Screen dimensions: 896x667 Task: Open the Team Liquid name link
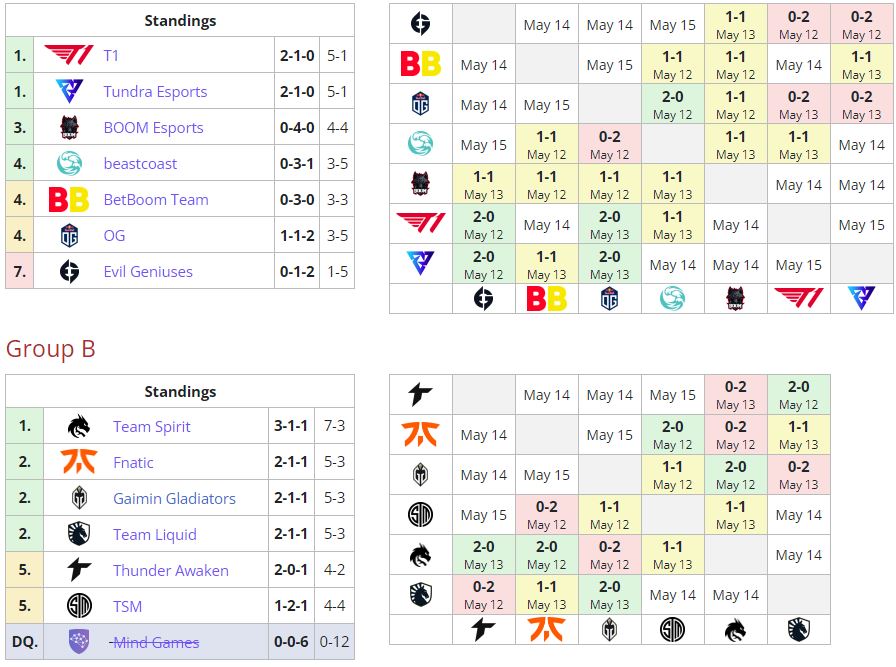155,535
